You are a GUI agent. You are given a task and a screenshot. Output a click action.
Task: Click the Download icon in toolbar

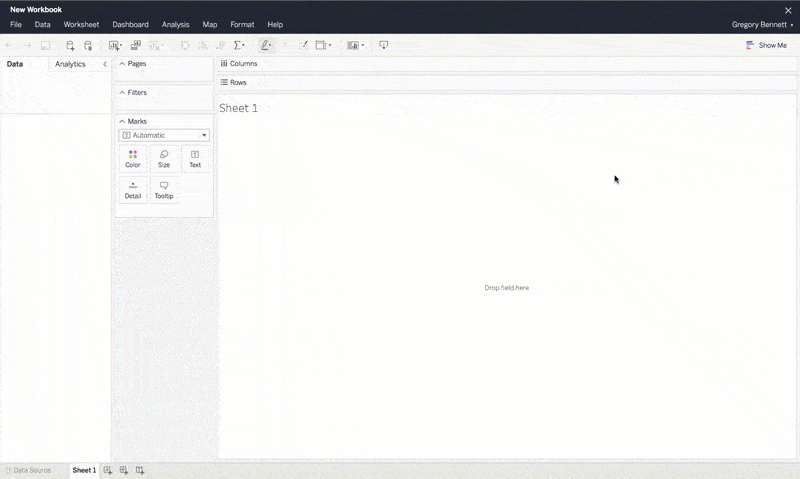(x=384, y=45)
